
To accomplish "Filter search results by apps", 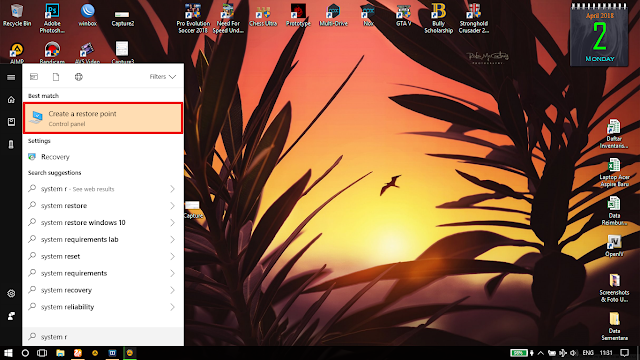I will point(34,77).
